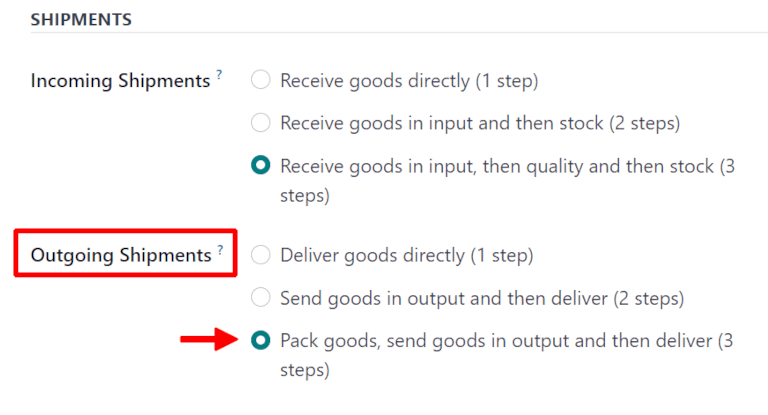Click the 'Receive goods in input and then stock' text
This screenshot has width=768, height=415.
coord(480,124)
